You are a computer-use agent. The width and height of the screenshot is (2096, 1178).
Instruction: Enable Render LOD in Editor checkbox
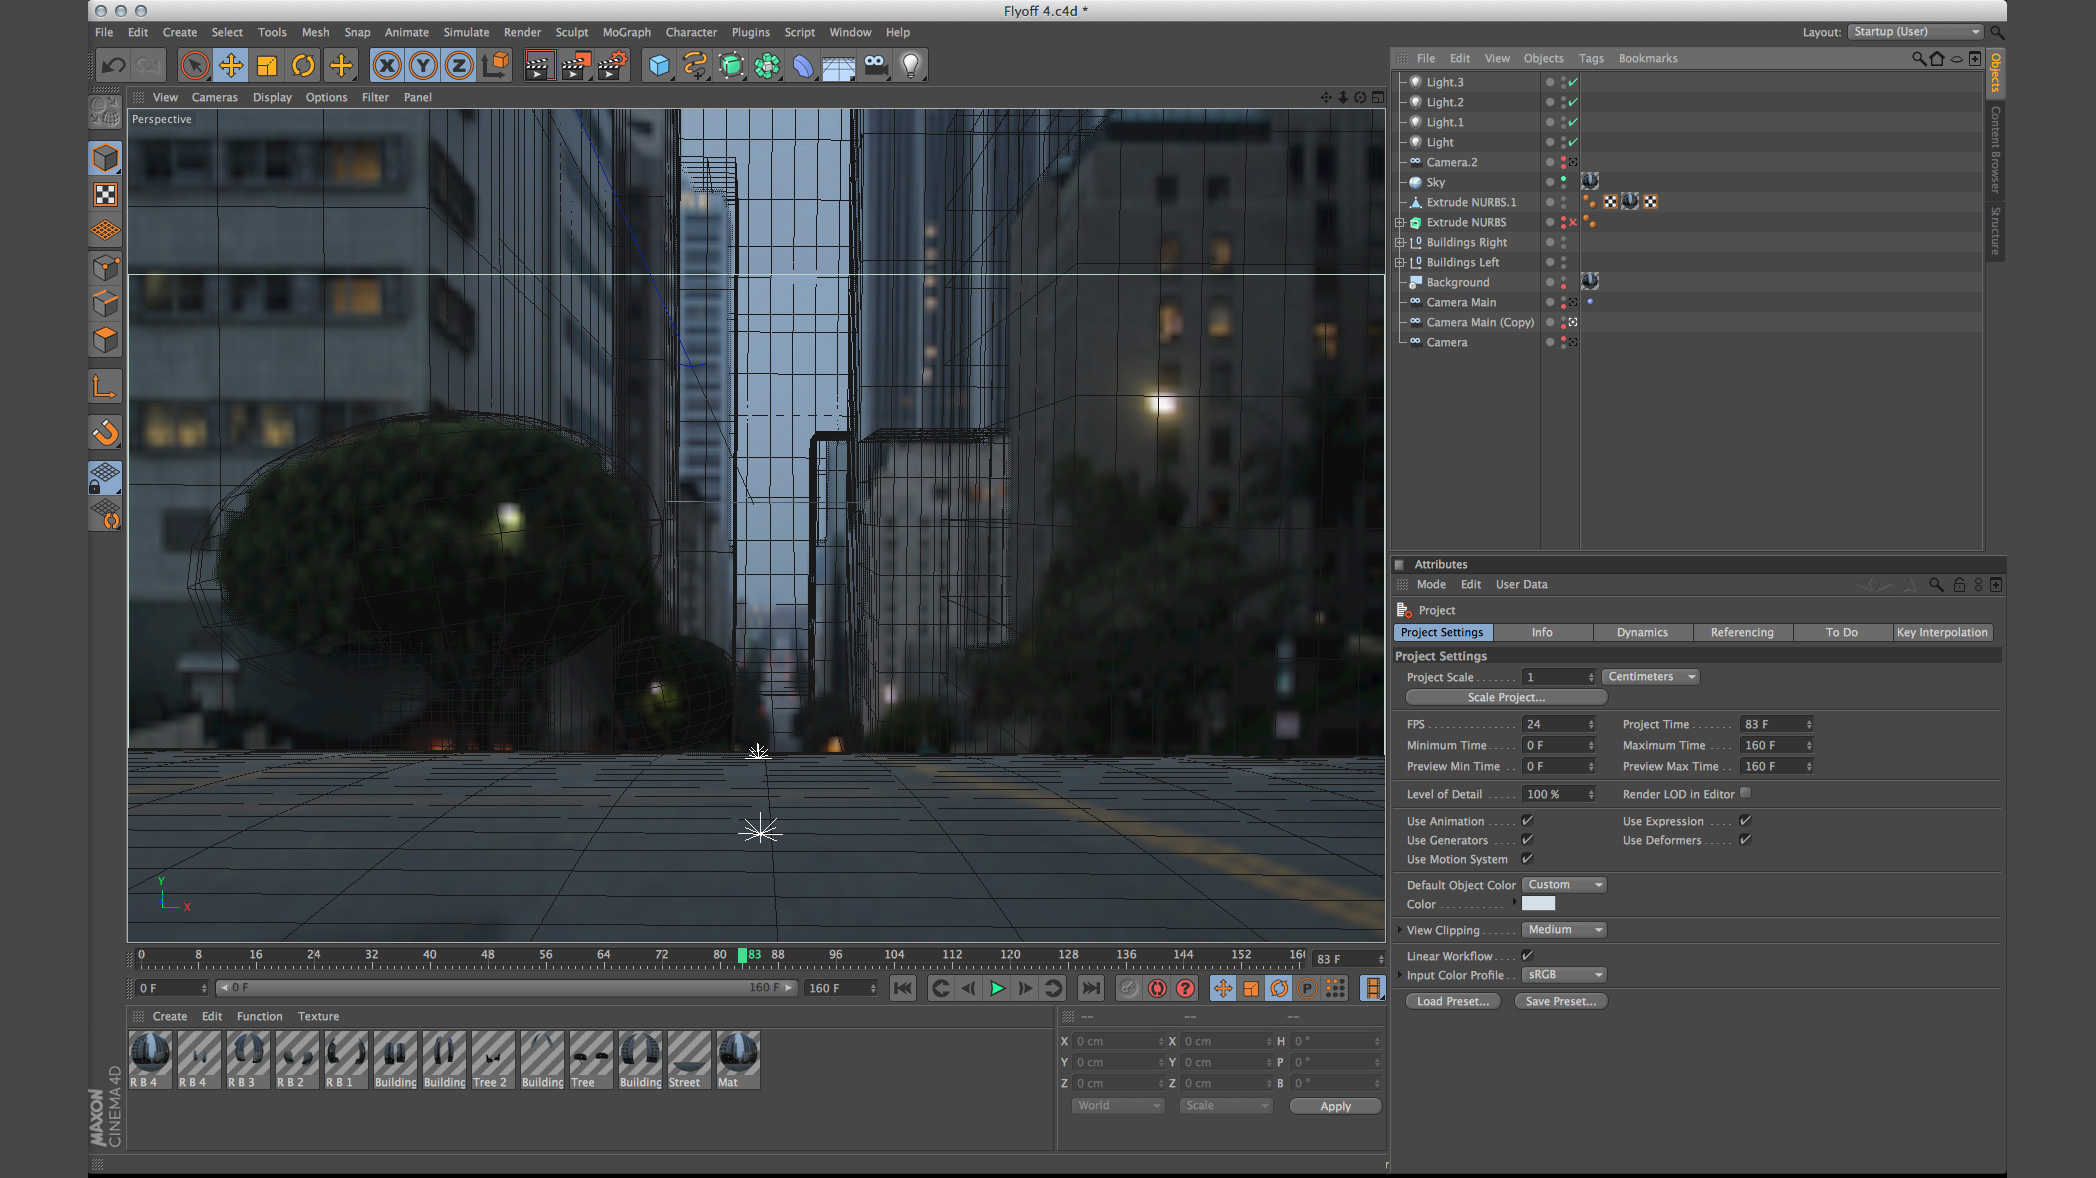(1745, 793)
